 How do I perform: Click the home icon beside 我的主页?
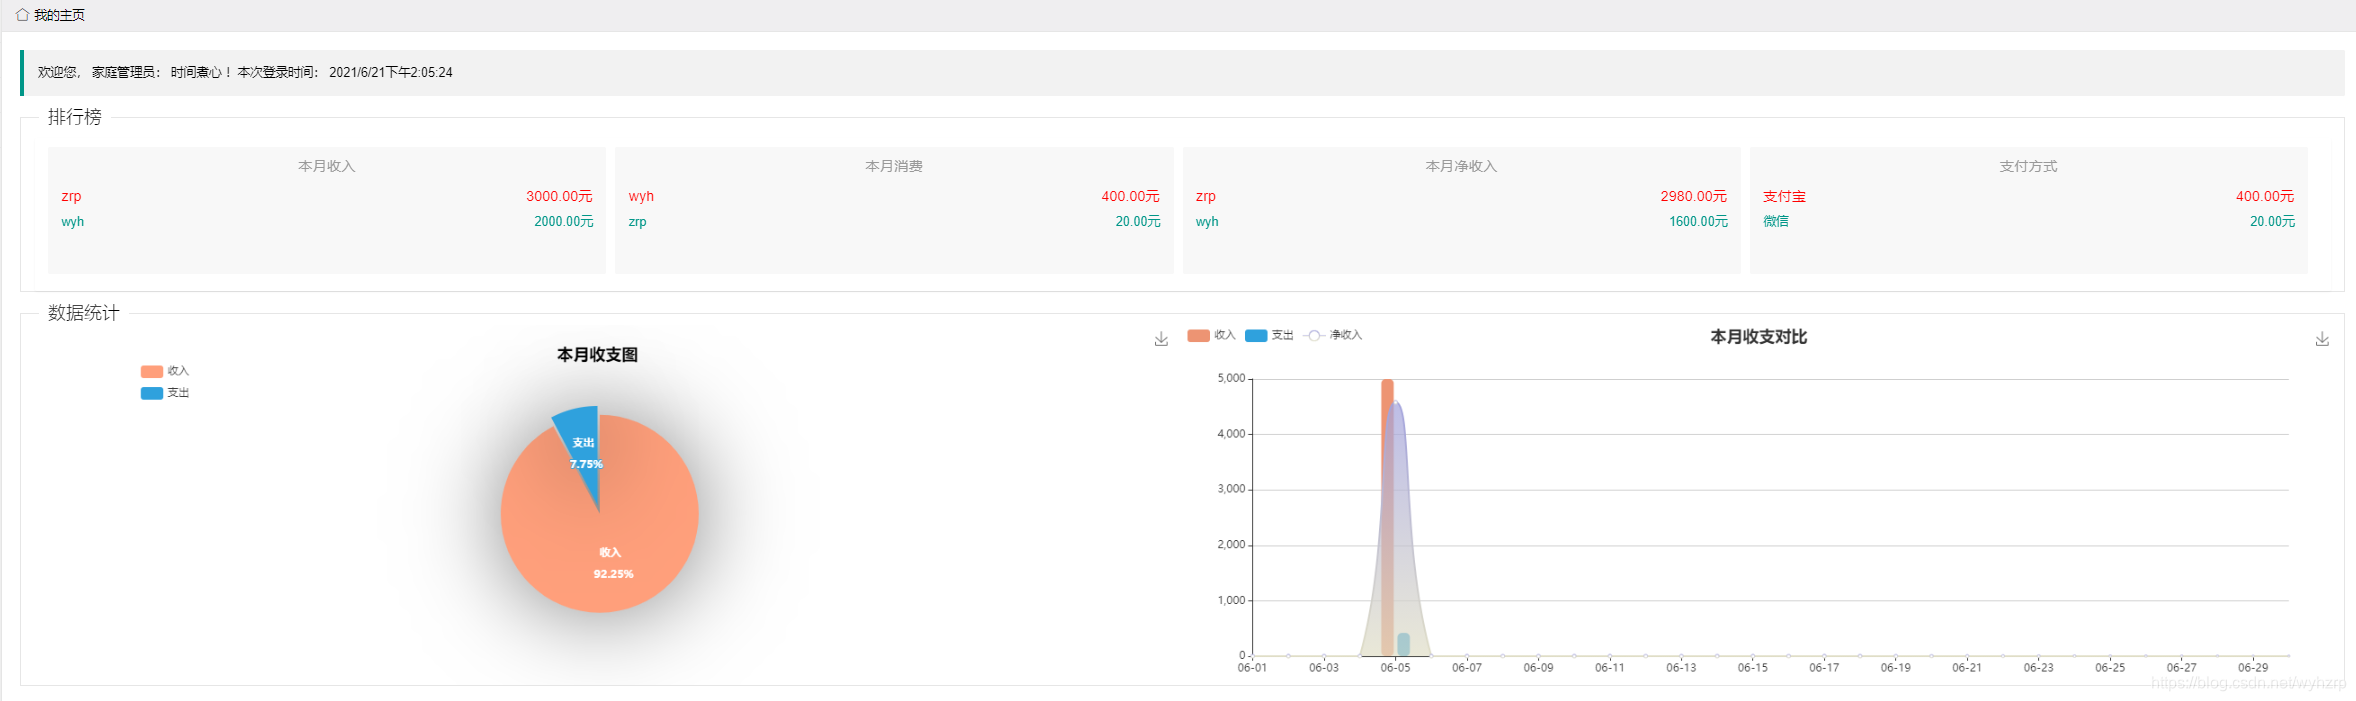click(22, 15)
